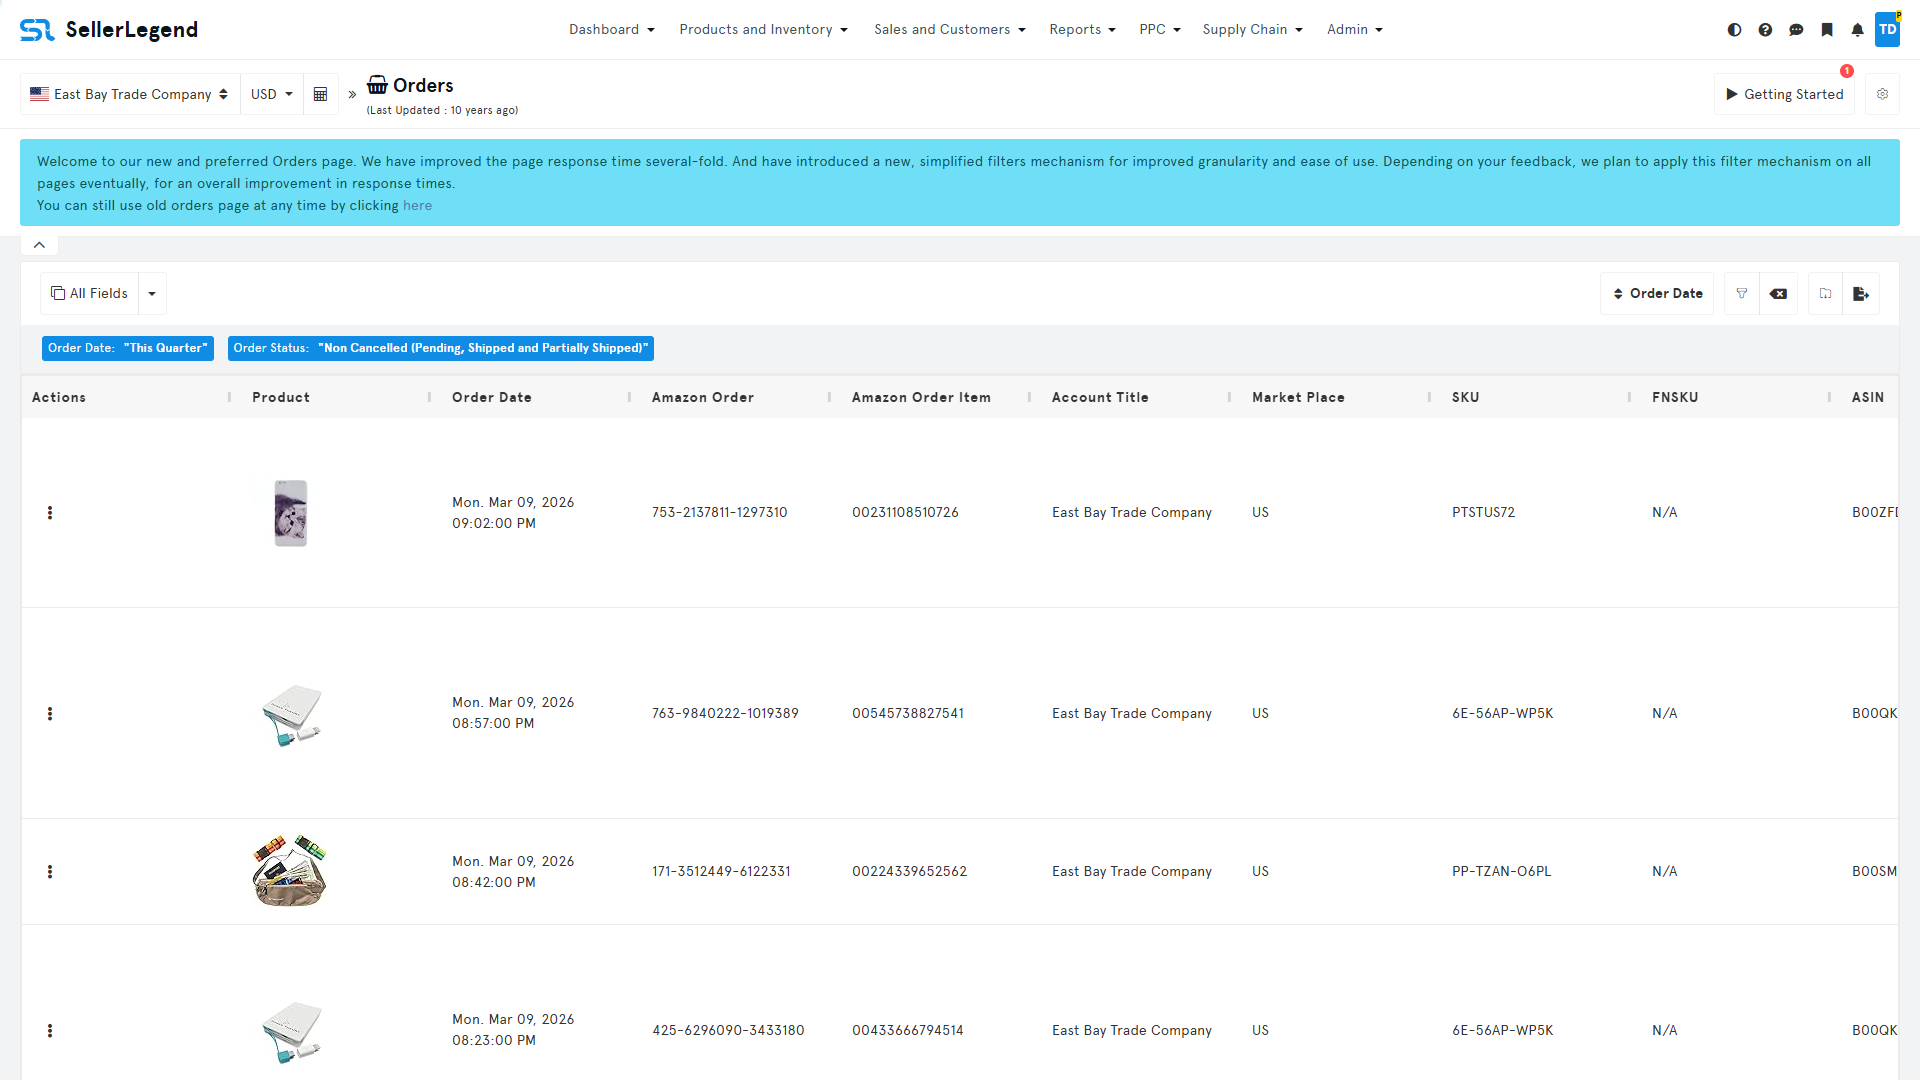
Task: Open the USD currency dropdown
Action: (x=271, y=94)
